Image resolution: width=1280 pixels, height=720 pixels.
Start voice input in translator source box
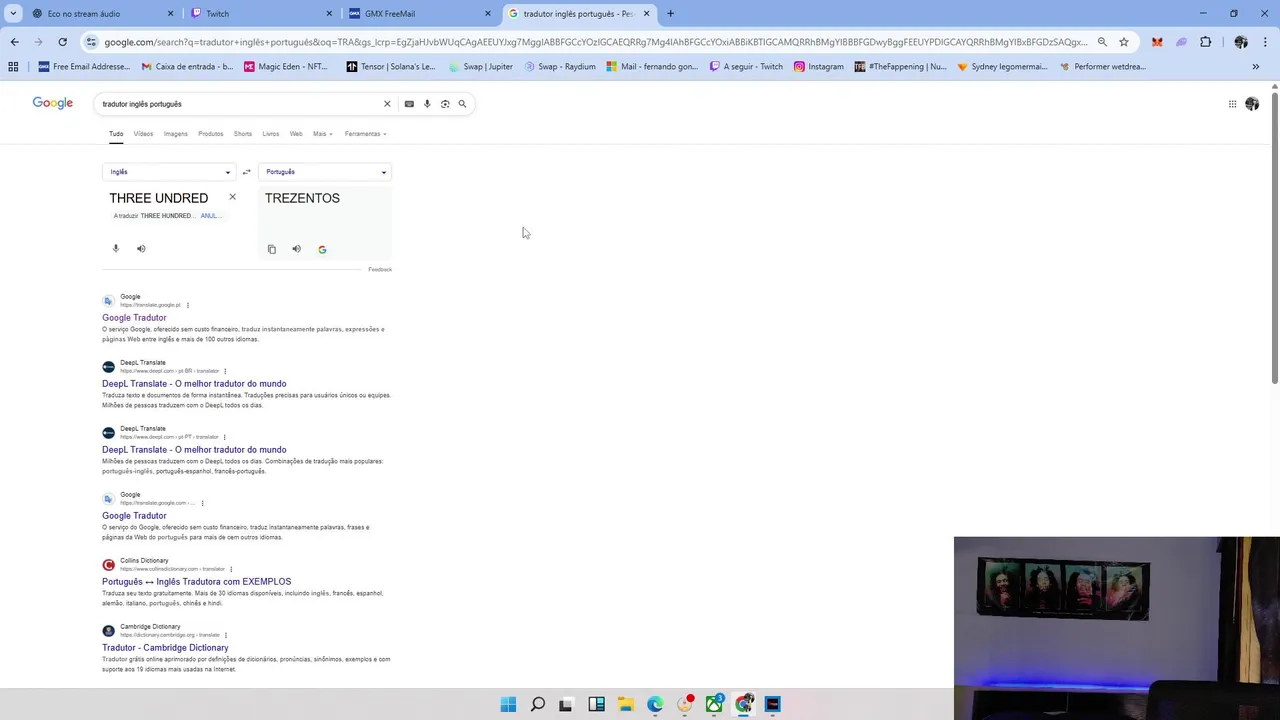[115, 248]
